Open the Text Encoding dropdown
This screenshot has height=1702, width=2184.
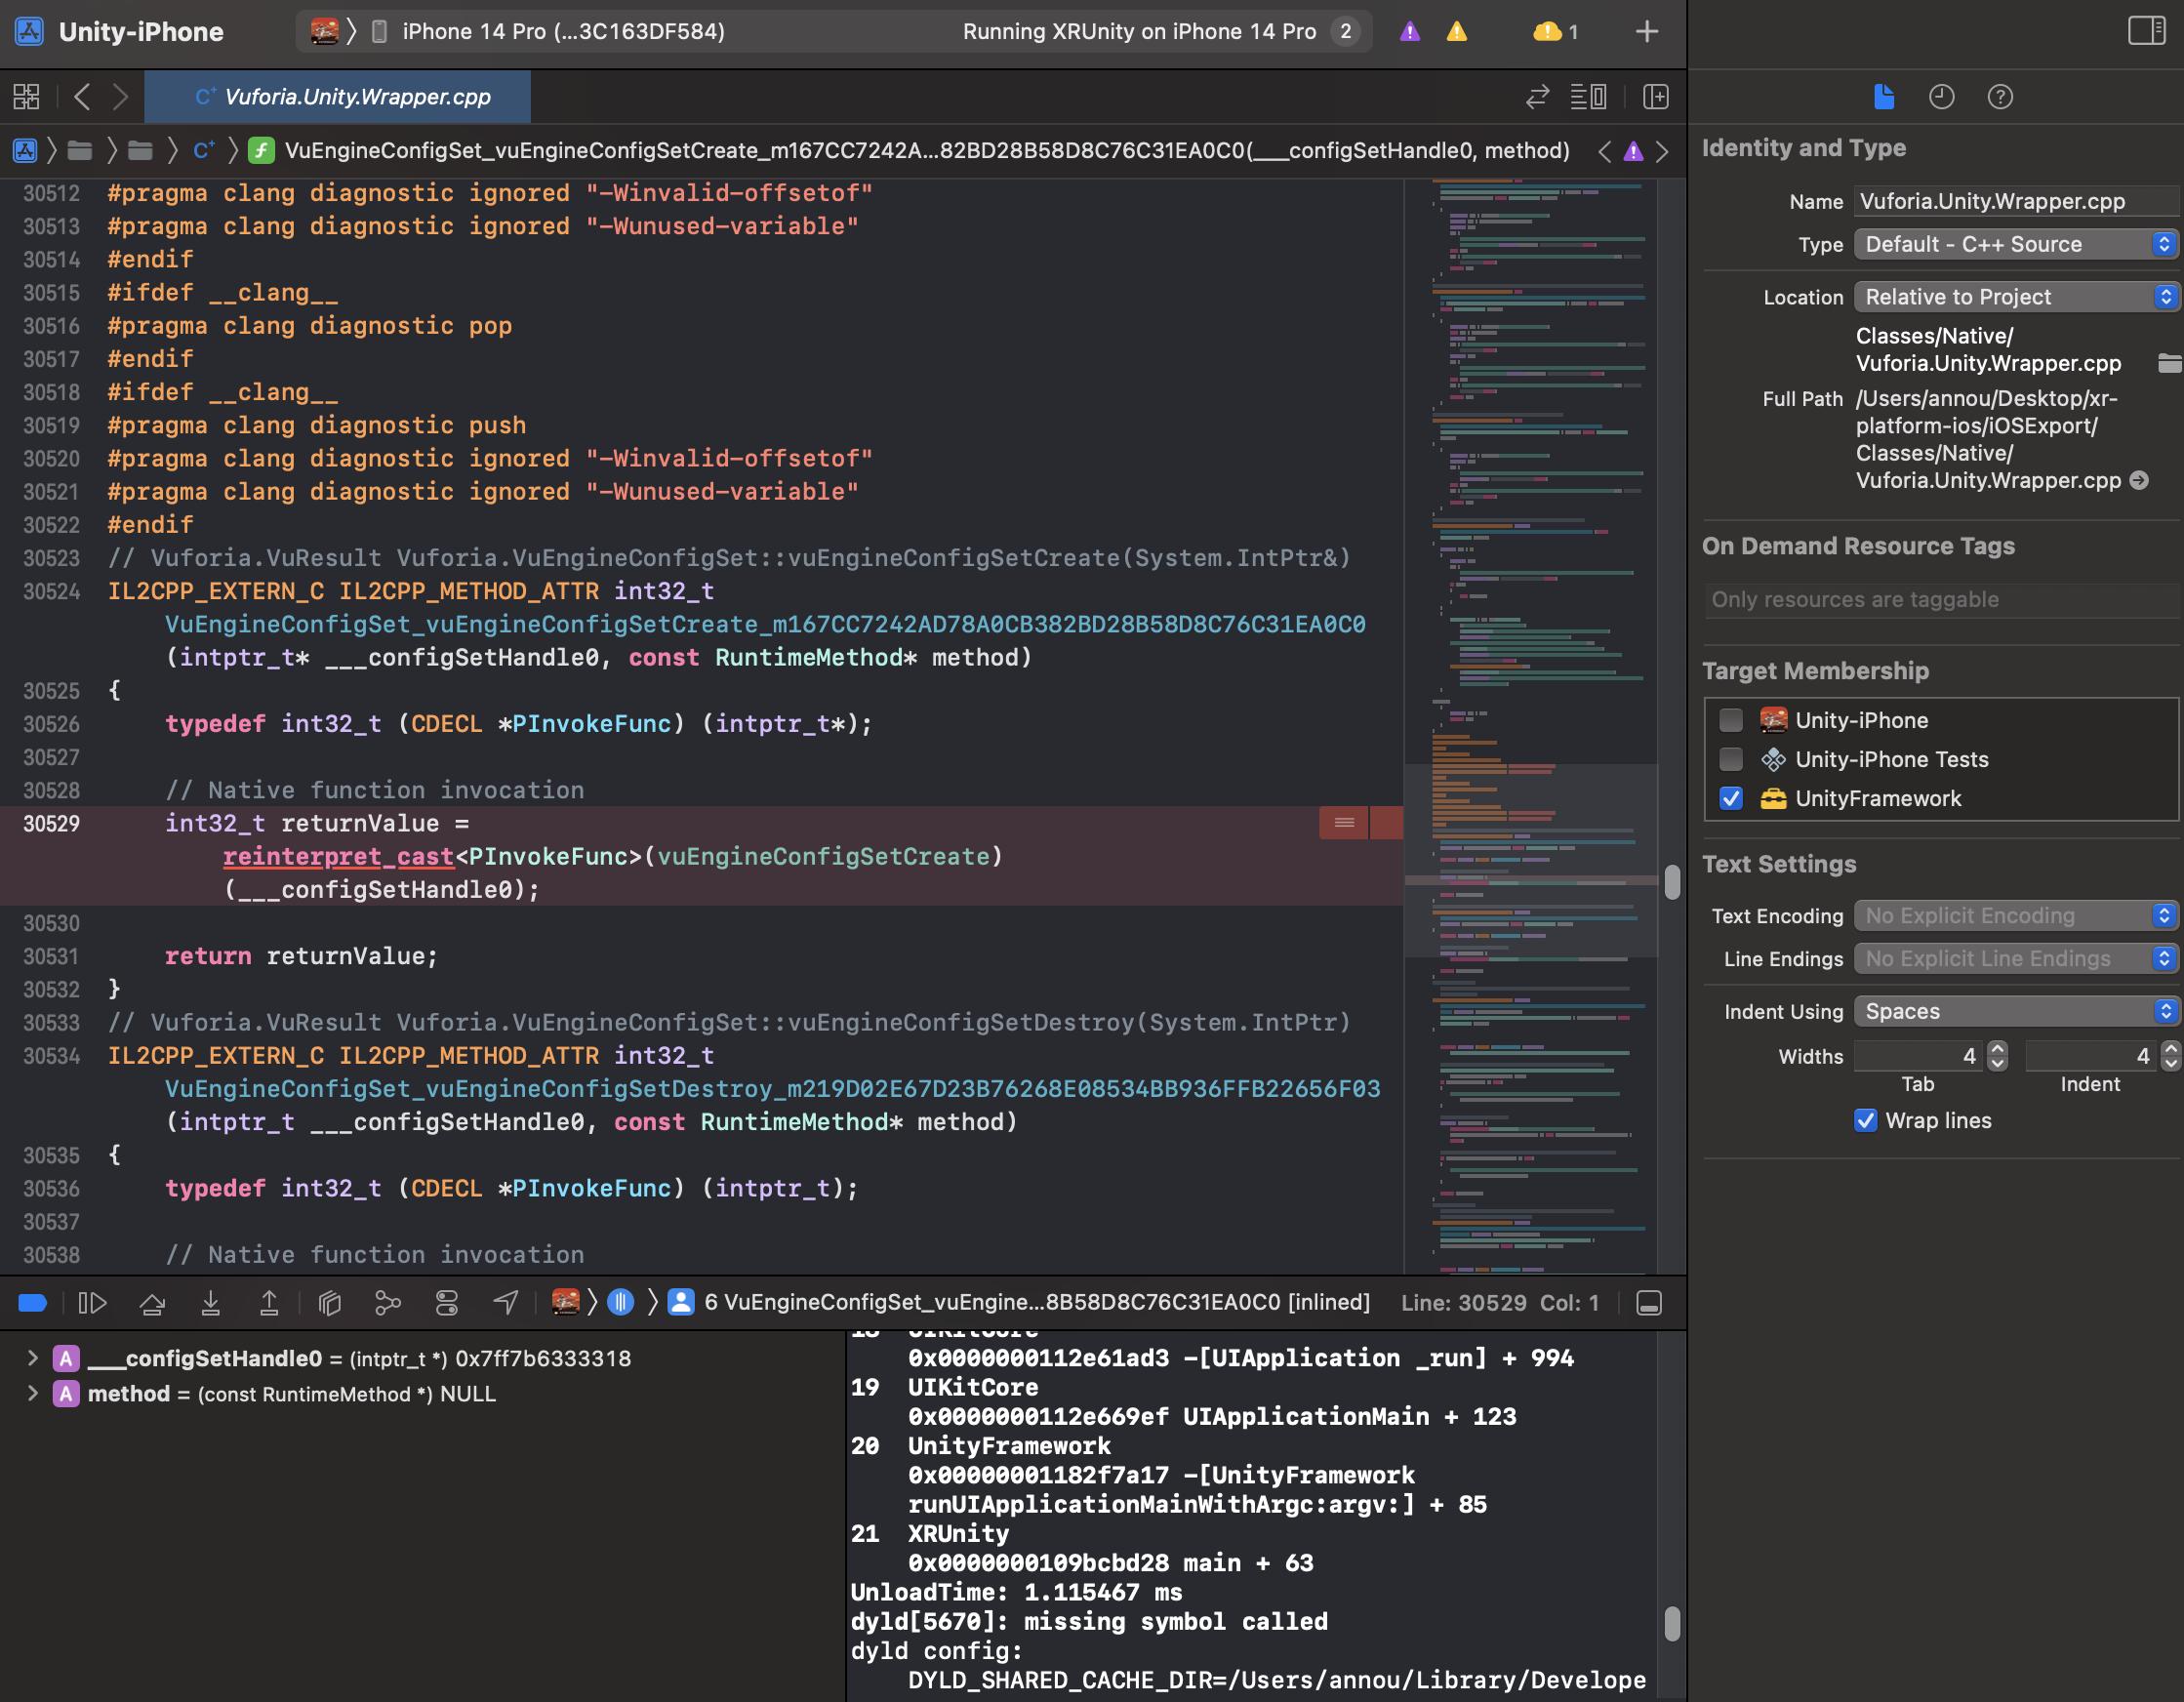2016,915
